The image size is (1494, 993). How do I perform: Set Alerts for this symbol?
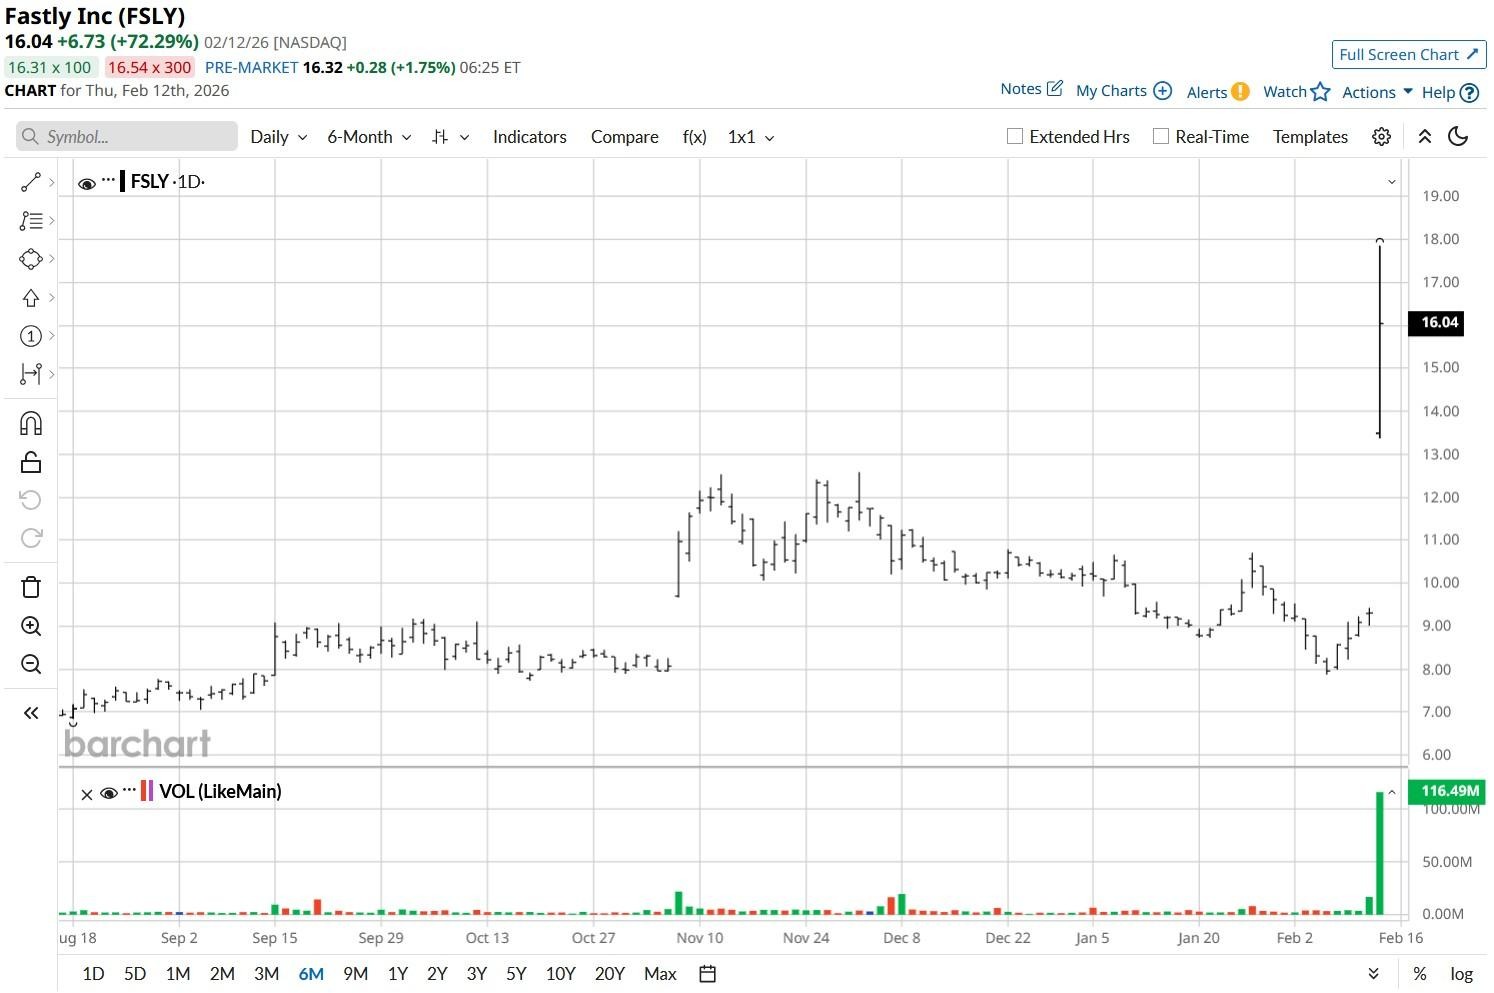point(1217,92)
